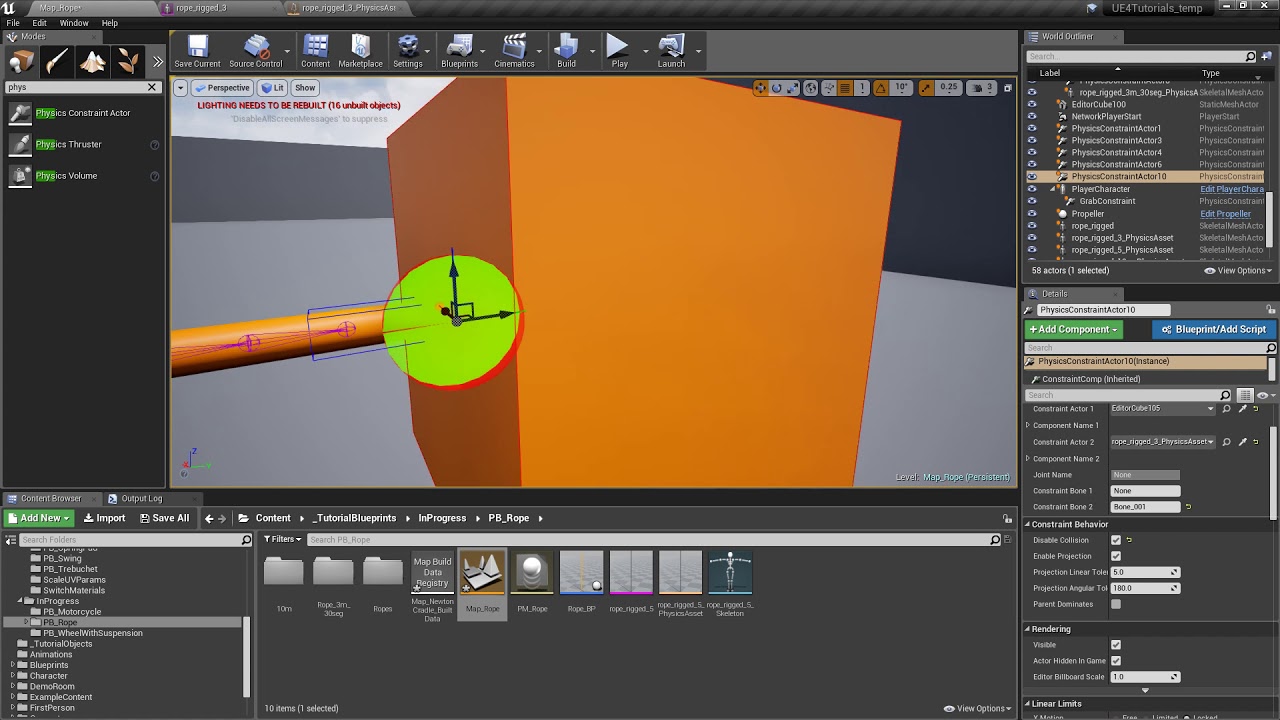
Task: Select Physics Constraint Actor in Modes list
Action: pos(83,113)
